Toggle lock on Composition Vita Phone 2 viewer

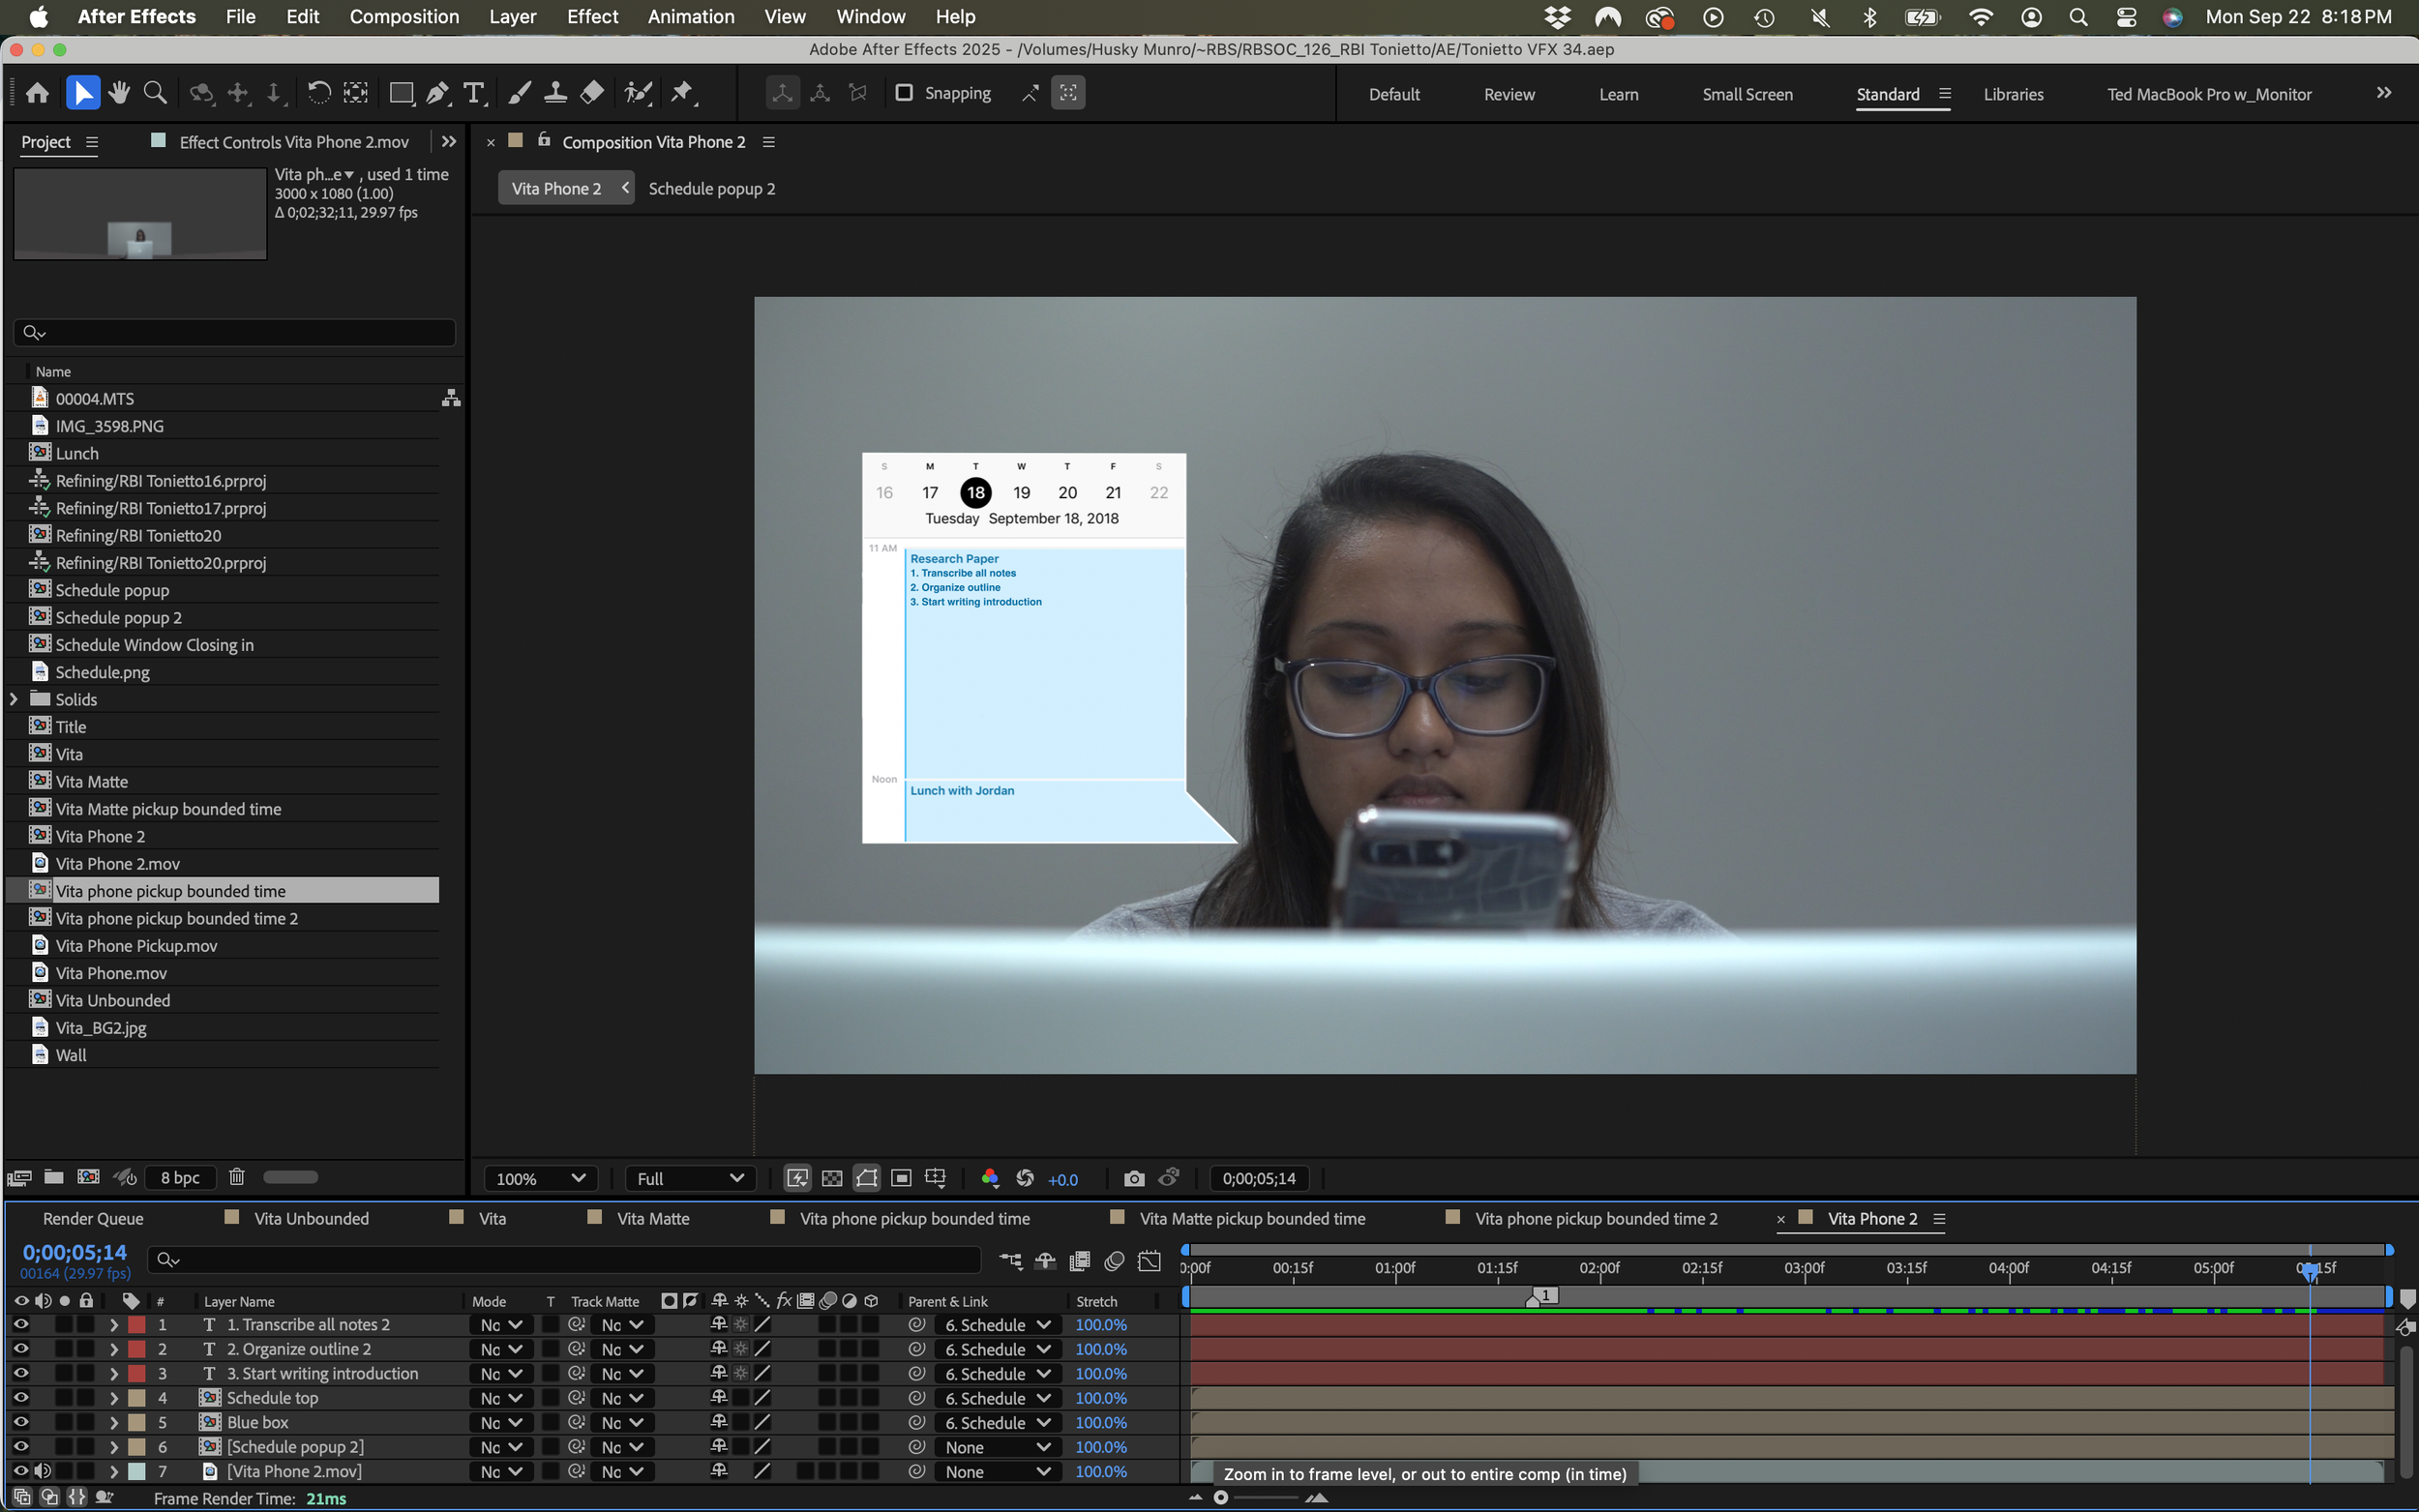point(544,140)
